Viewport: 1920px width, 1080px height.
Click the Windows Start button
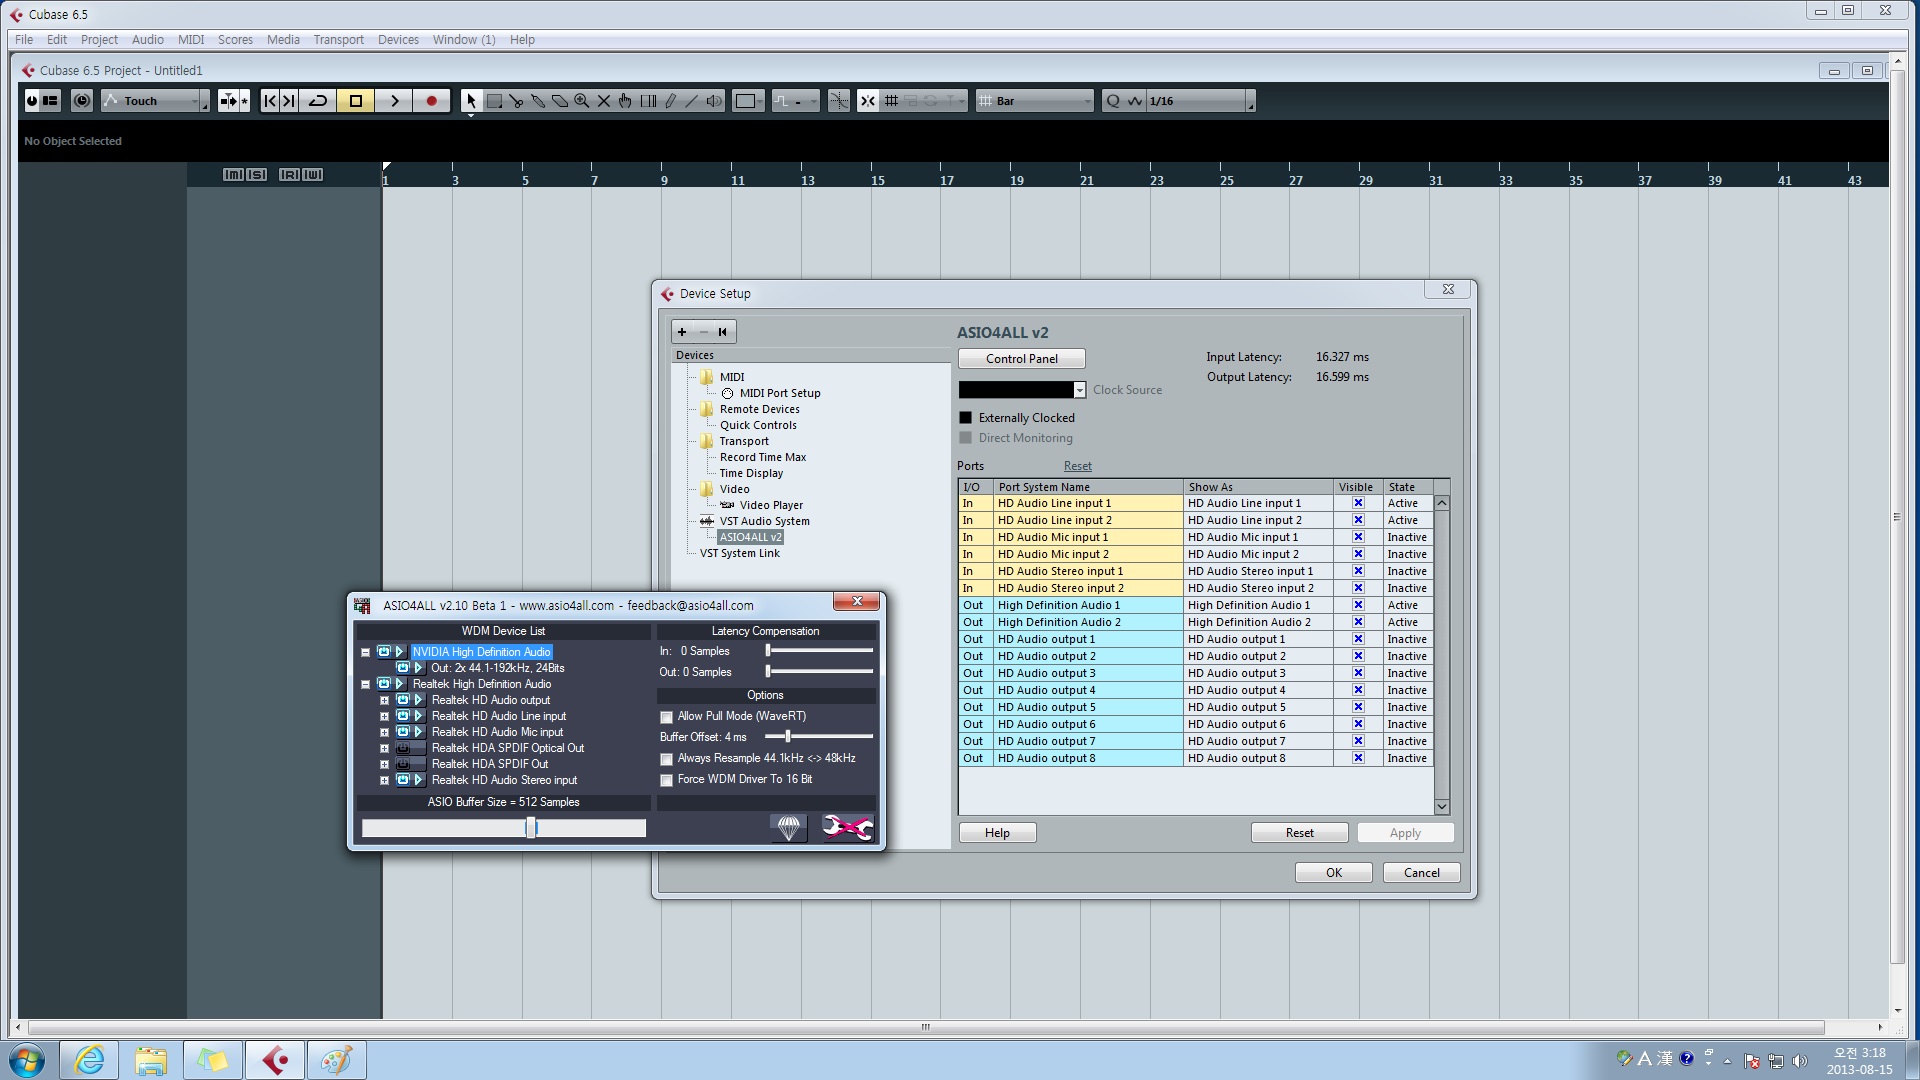[27, 1060]
